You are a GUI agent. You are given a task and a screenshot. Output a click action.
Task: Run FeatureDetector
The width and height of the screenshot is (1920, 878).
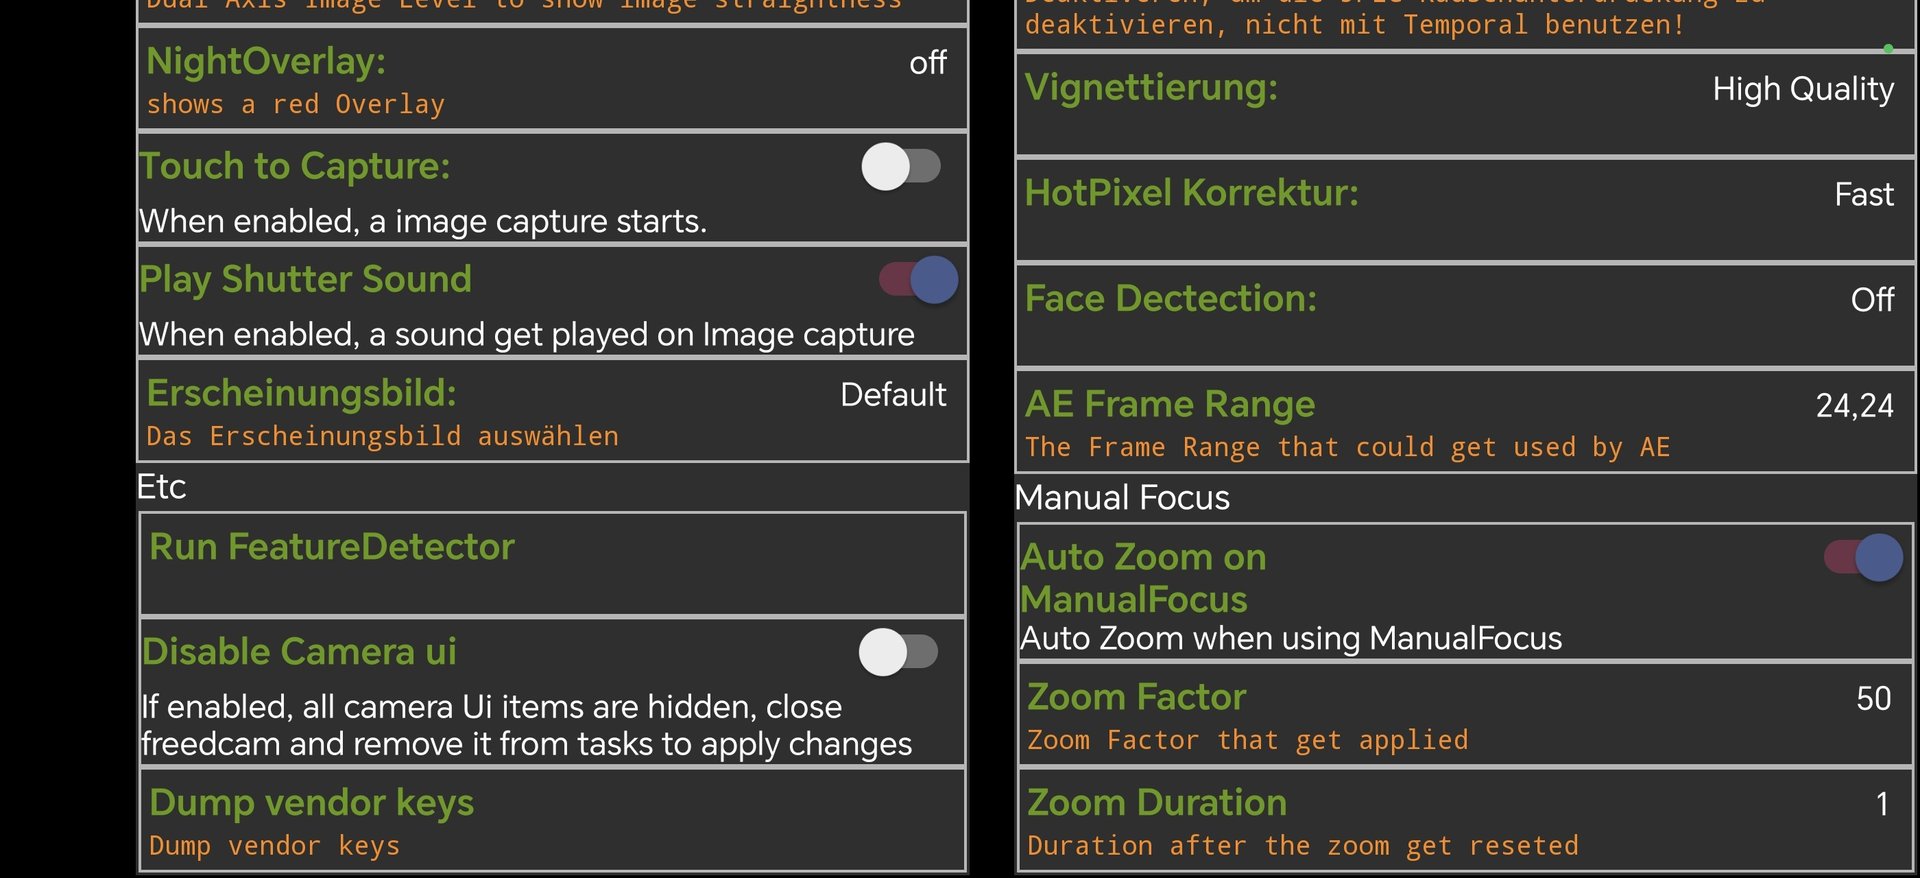[552, 564]
